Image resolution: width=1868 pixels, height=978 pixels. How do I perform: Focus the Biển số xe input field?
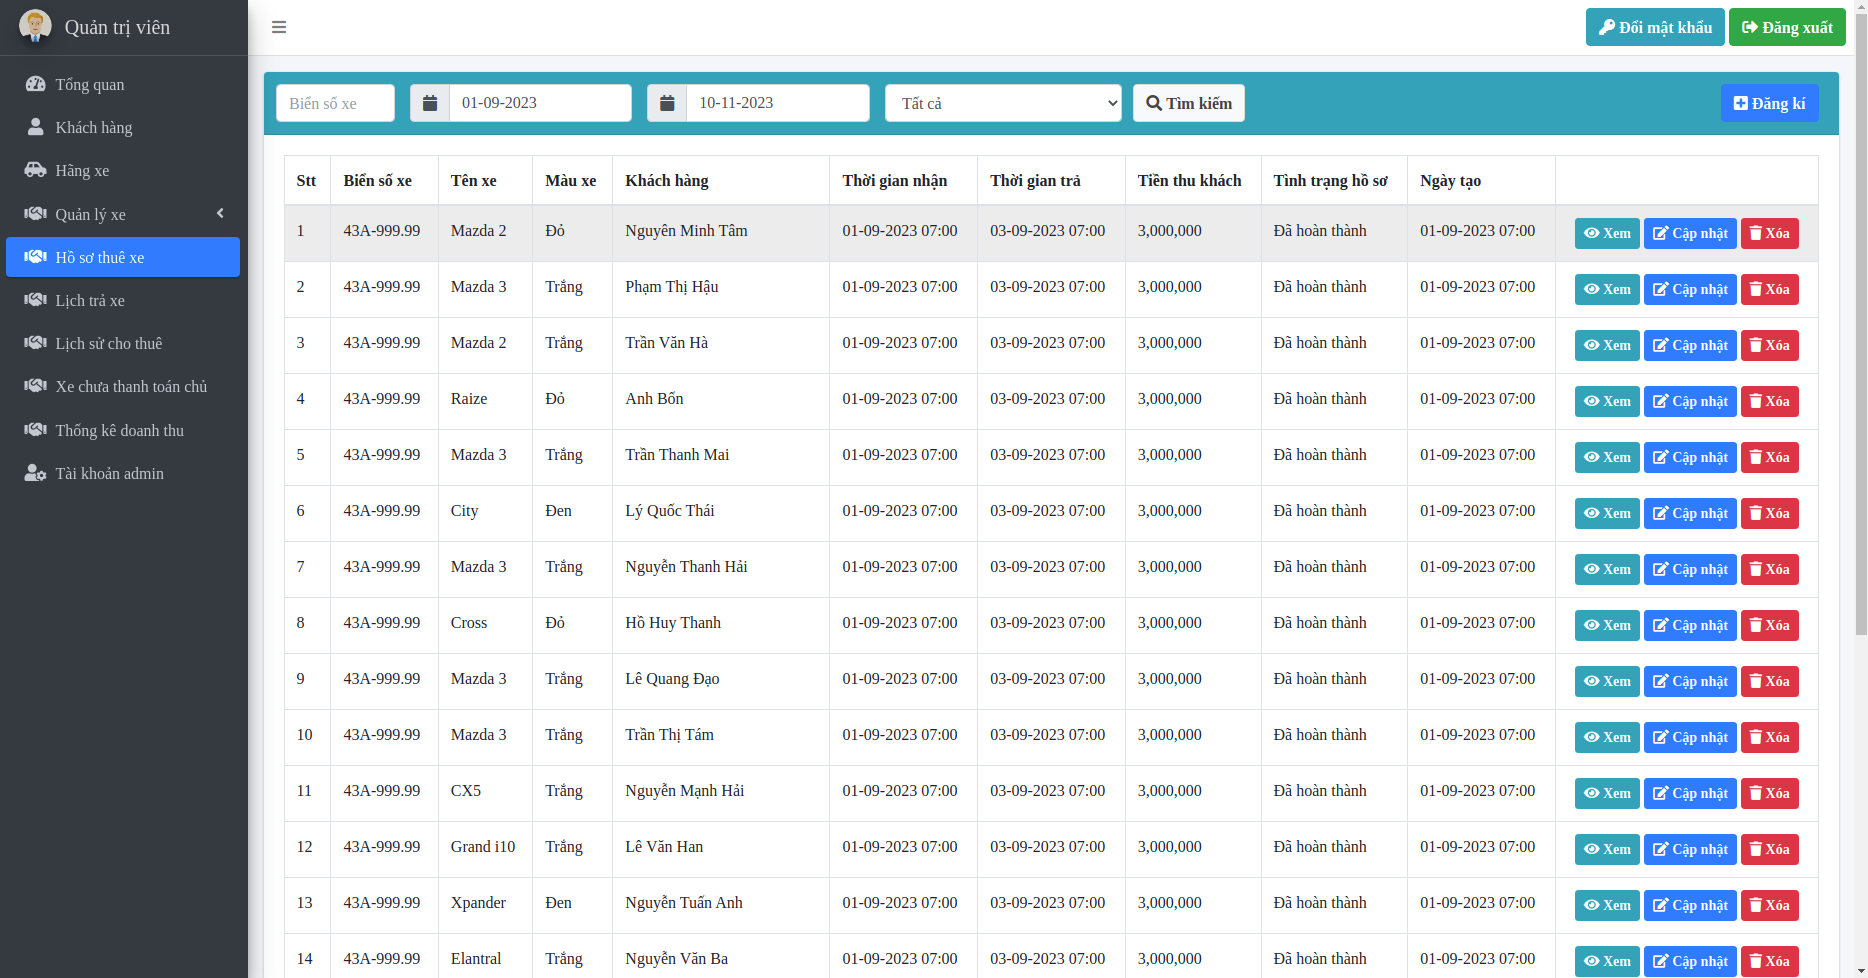[x=335, y=103]
